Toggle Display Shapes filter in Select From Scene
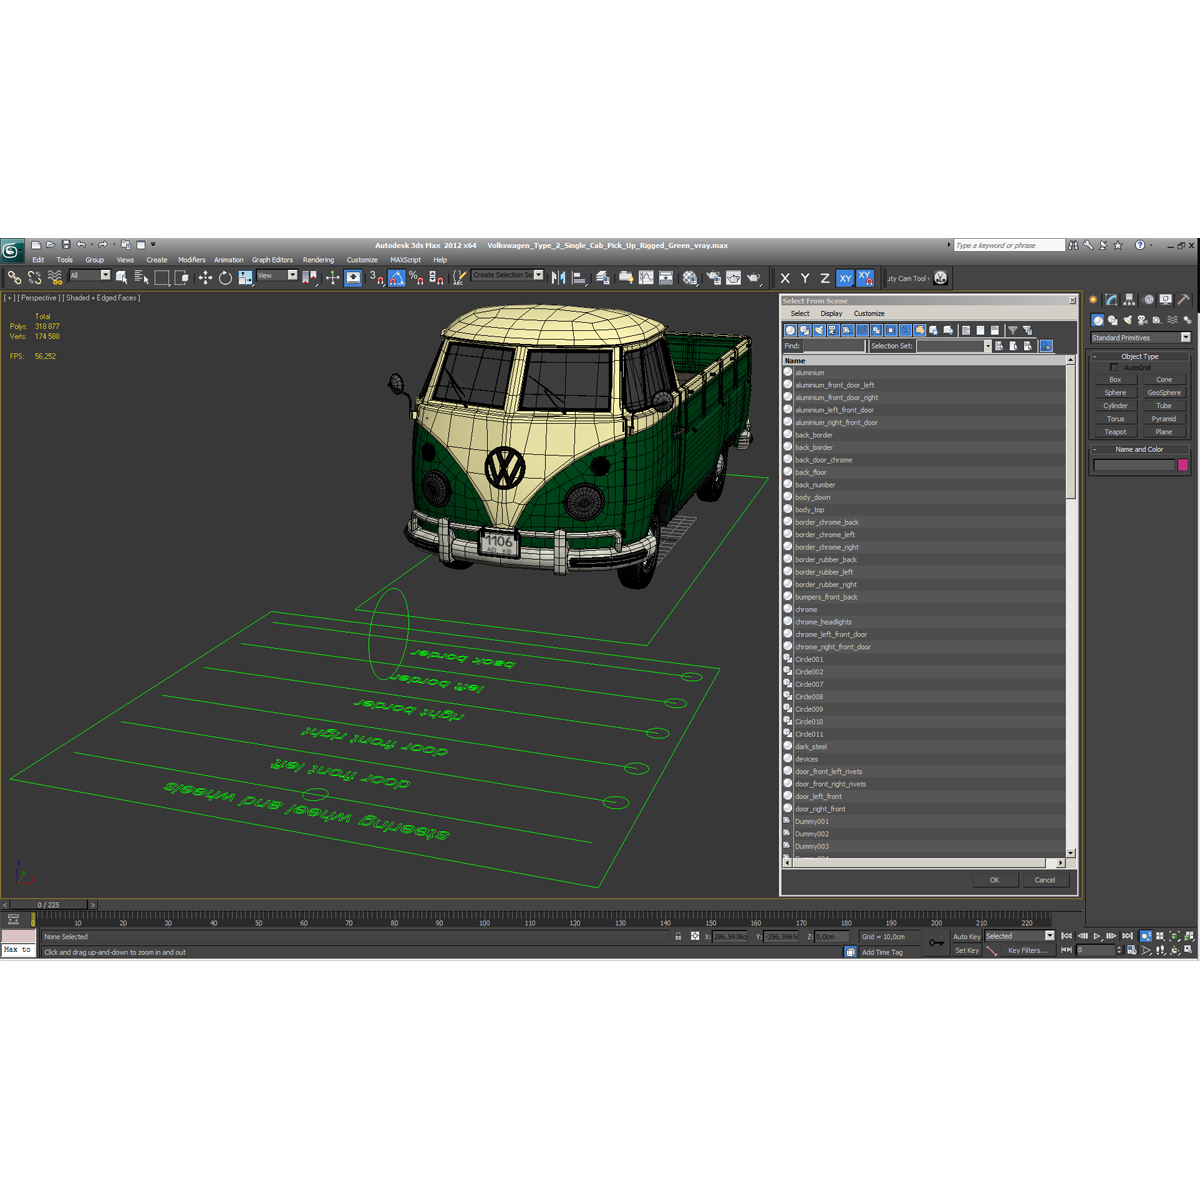1200x1200 pixels. (x=804, y=330)
